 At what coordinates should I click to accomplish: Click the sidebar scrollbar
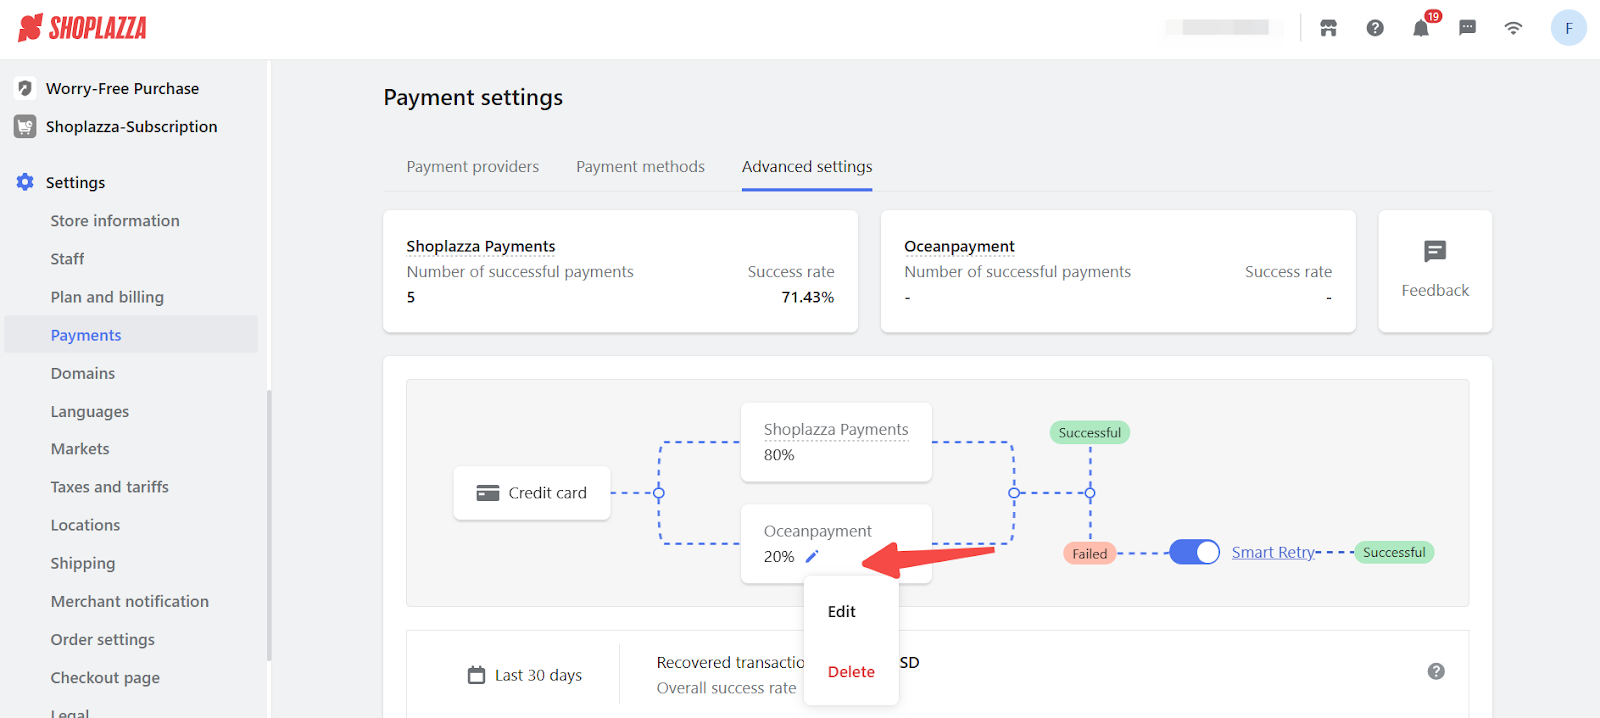(x=269, y=525)
